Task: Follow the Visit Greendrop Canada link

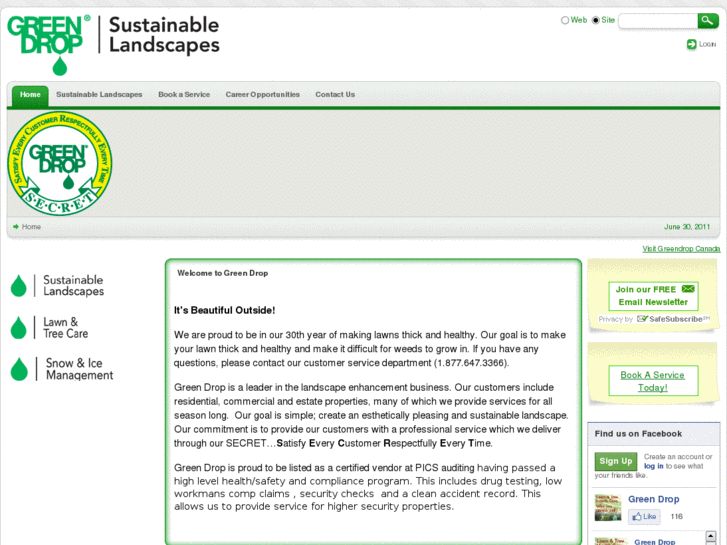Action: click(681, 249)
